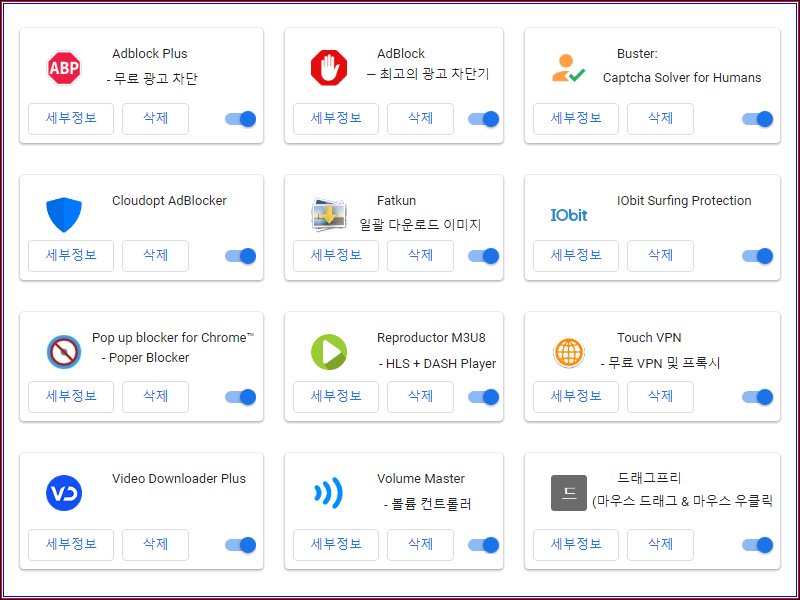Click the 'Captcha Solver for Humans' text
Screen dimensions: 800x600
(682, 78)
